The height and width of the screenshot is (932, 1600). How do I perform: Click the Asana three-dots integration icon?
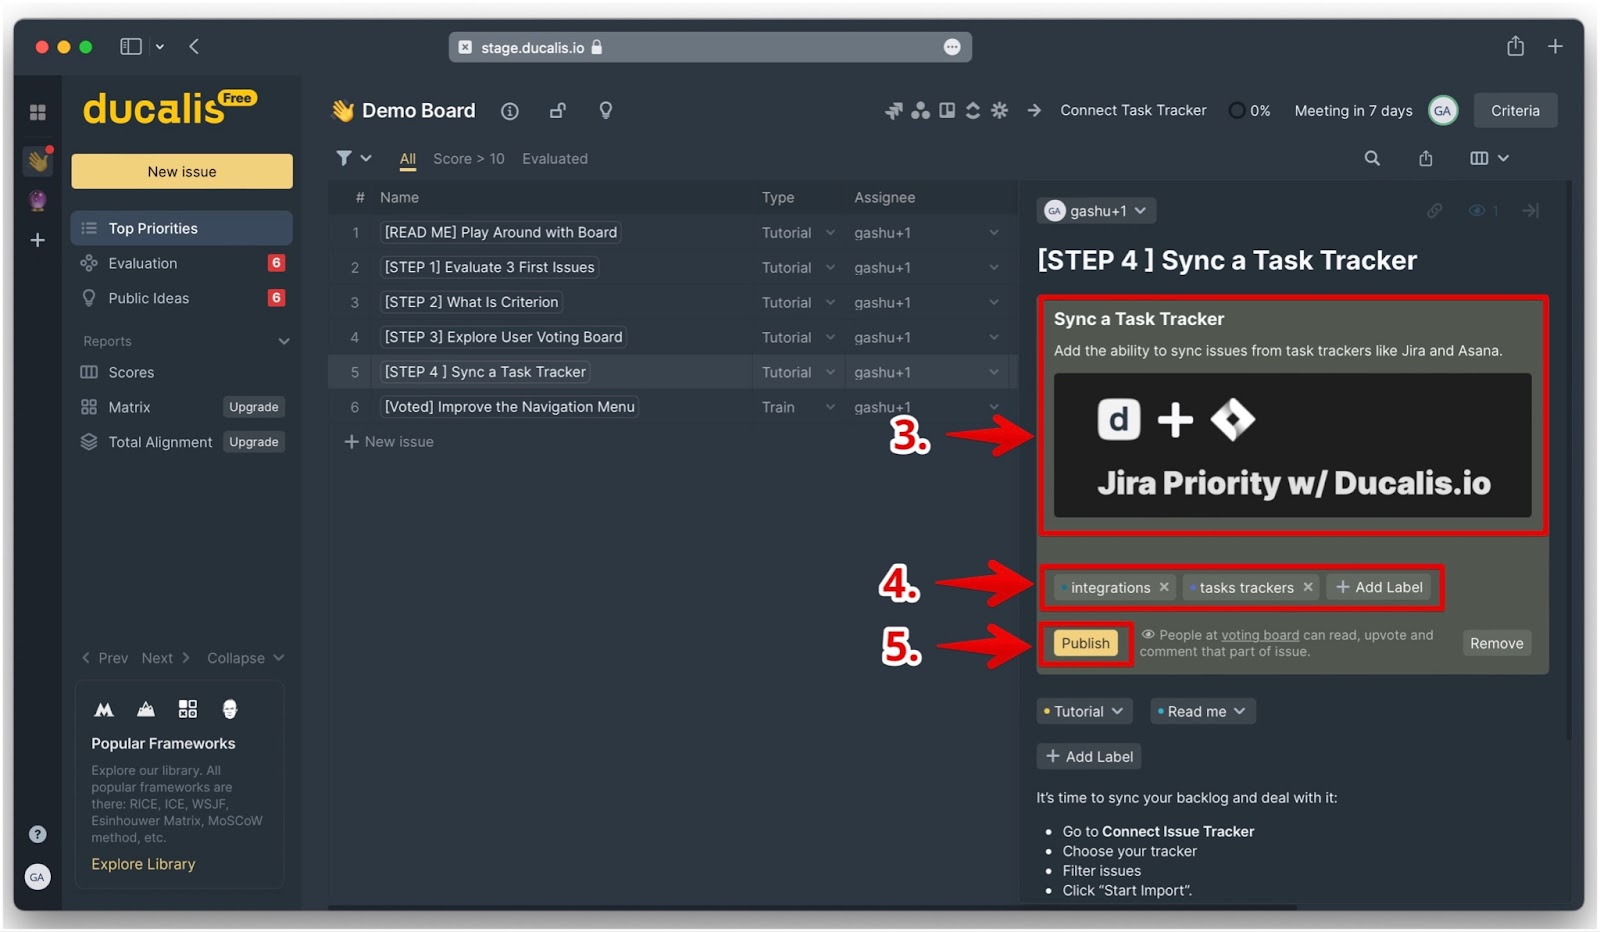tap(920, 110)
